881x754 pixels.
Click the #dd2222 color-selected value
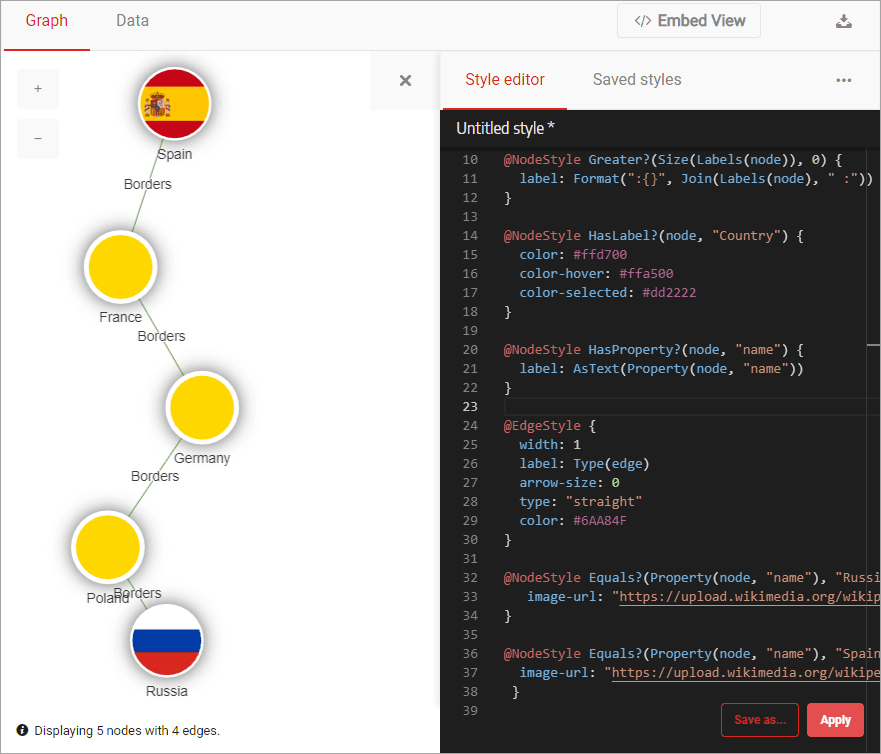click(669, 293)
